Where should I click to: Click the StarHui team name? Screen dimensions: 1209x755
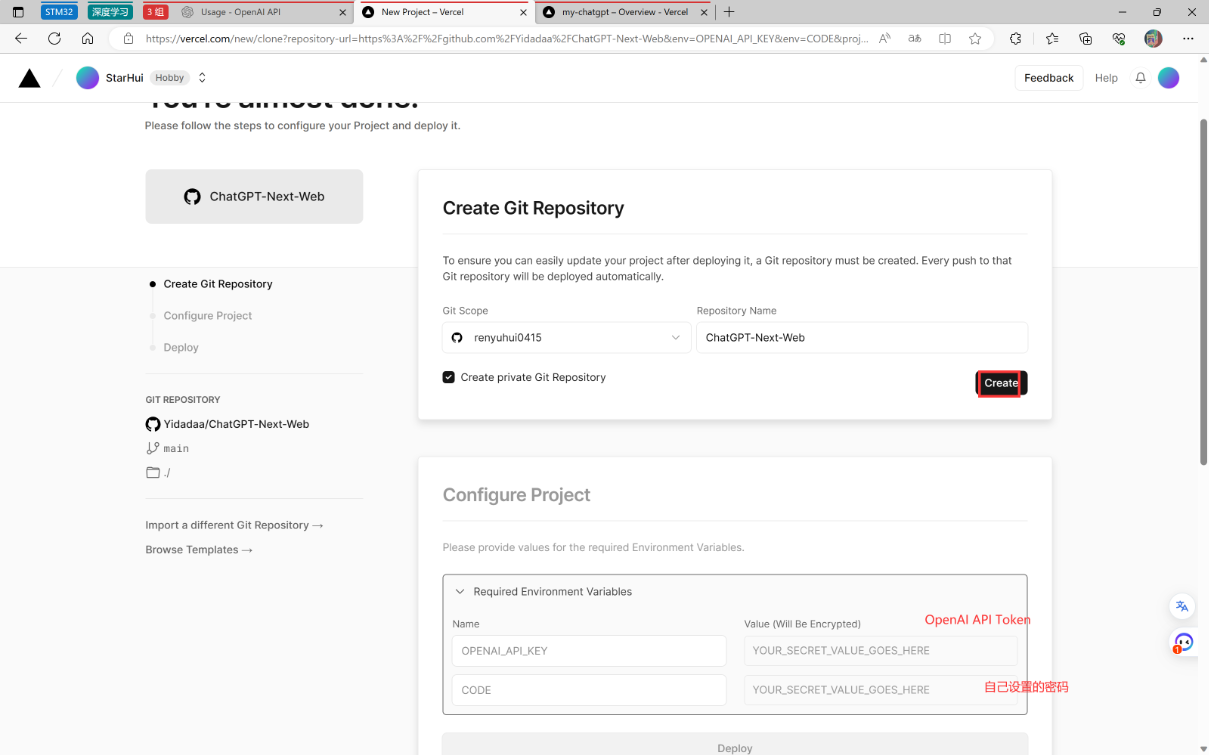tap(125, 78)
